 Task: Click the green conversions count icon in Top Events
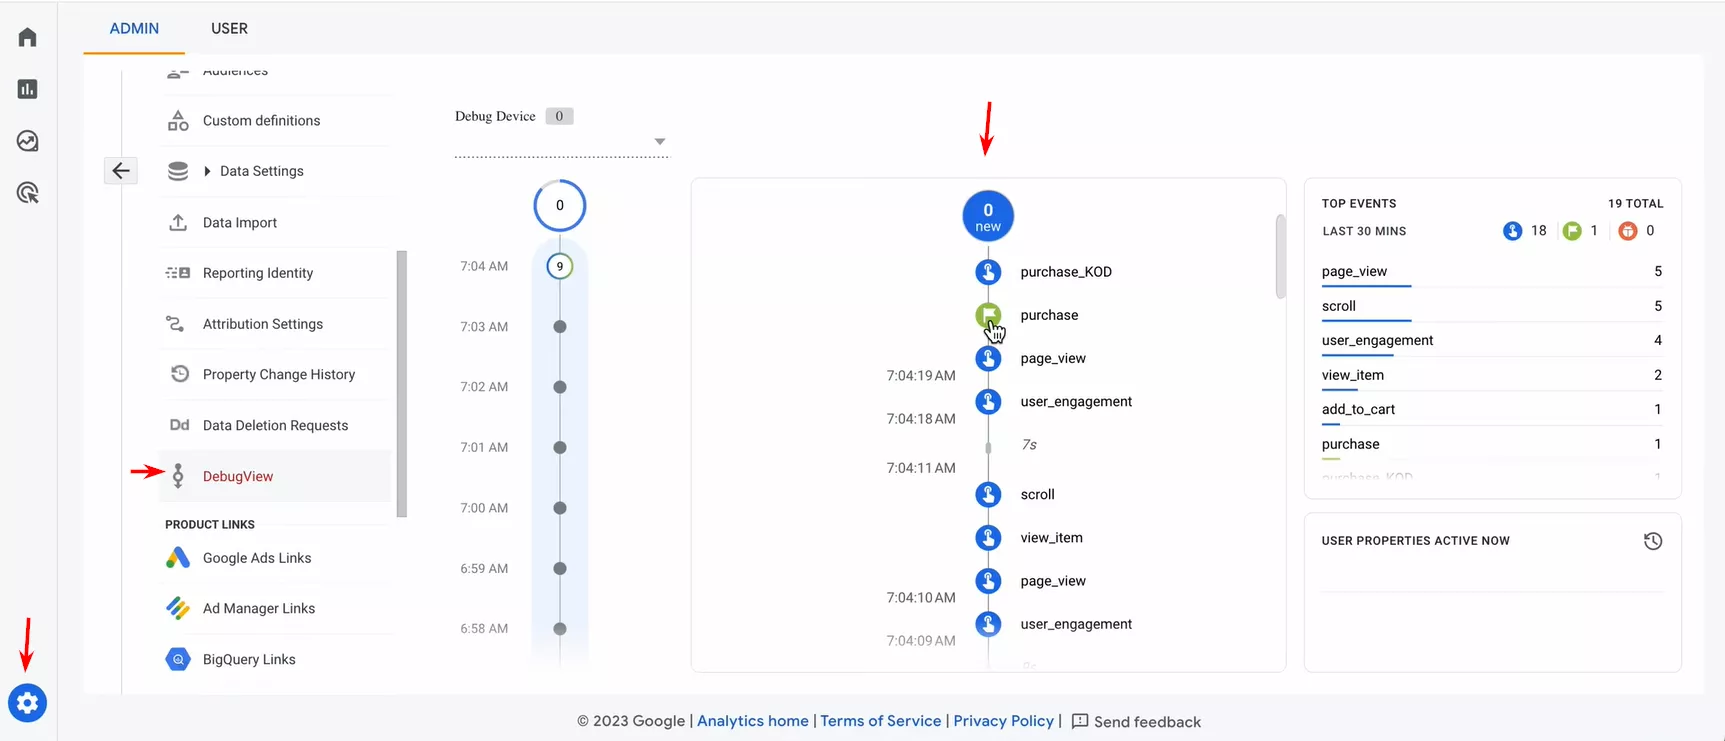(1572, 231)
